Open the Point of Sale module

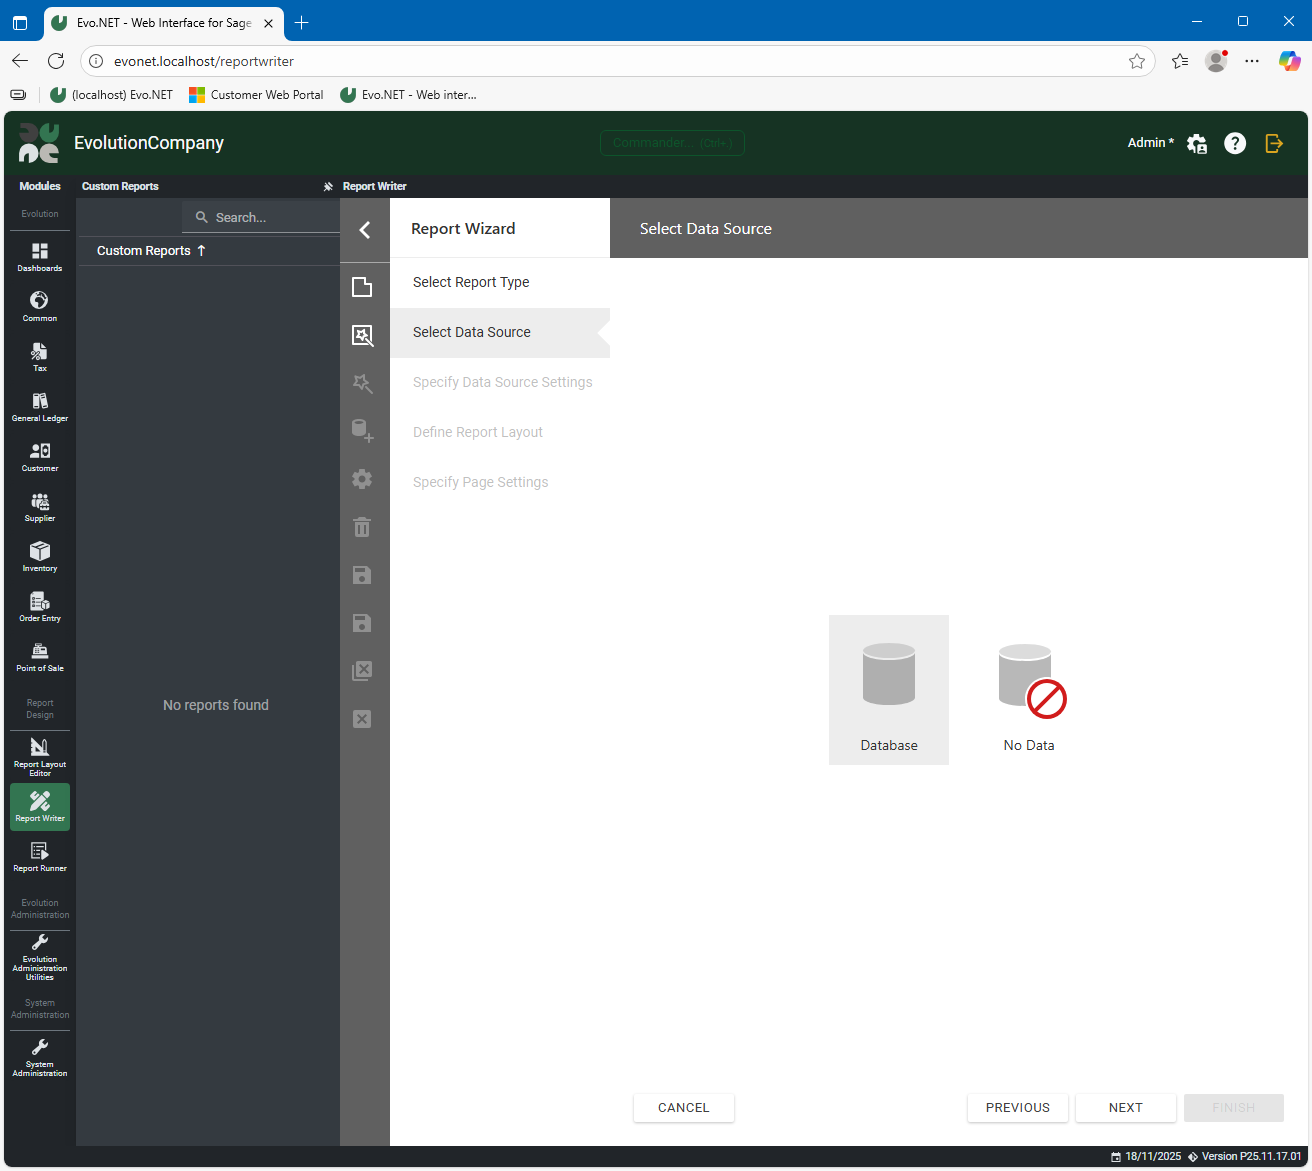point(40,657)
